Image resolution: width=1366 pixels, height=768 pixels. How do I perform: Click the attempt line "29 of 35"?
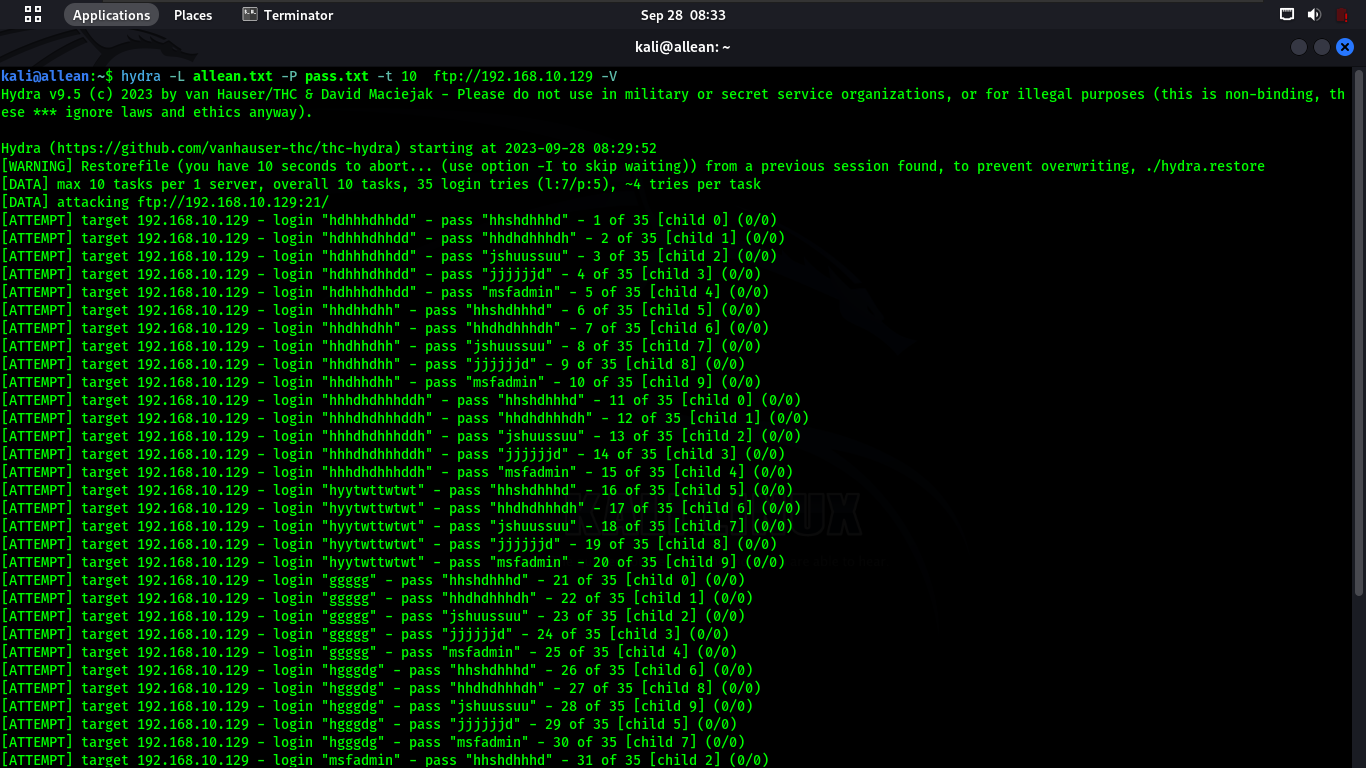pos(369,724)
